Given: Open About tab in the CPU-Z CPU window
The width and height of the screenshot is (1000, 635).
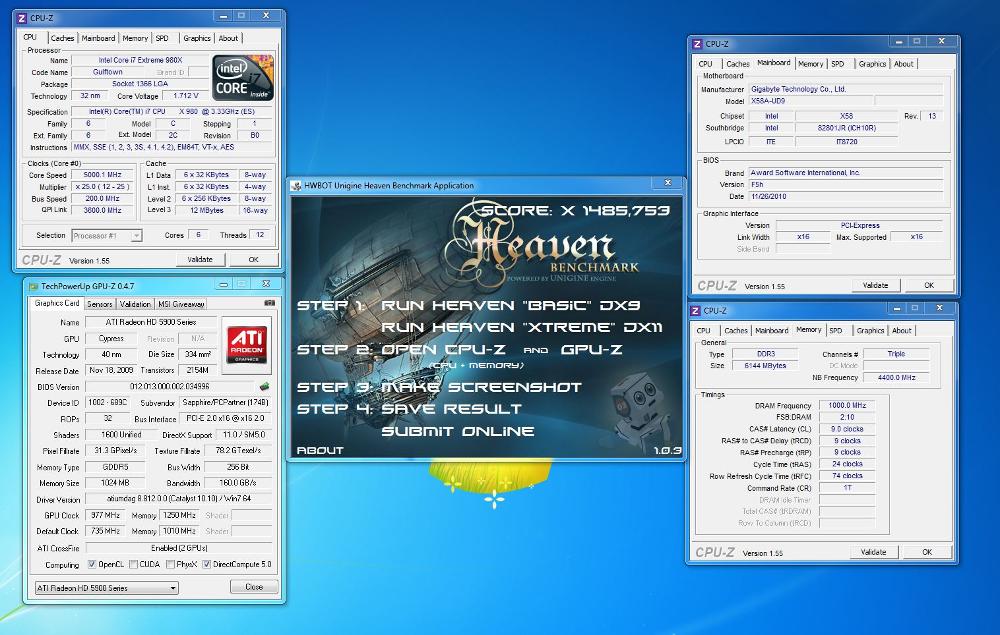Looking at the screenshot, I should (228, 38).
